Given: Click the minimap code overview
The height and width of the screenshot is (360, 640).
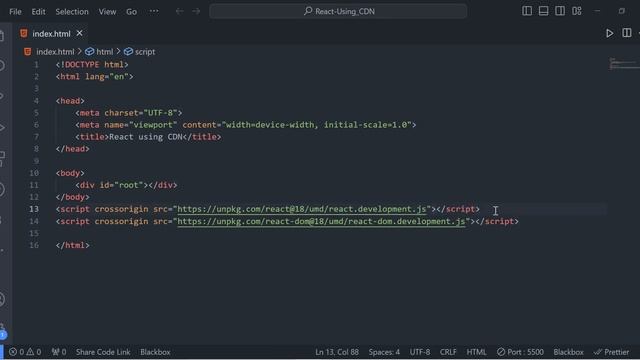Looking at the screenshot, I should tap(623, 63).
